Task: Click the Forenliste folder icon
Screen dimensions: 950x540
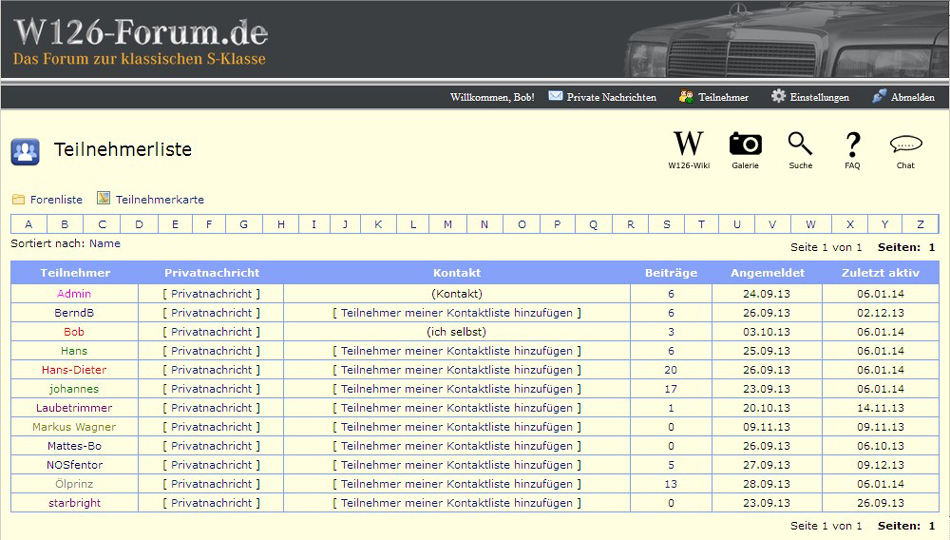Action: click(x=18, y=199)
